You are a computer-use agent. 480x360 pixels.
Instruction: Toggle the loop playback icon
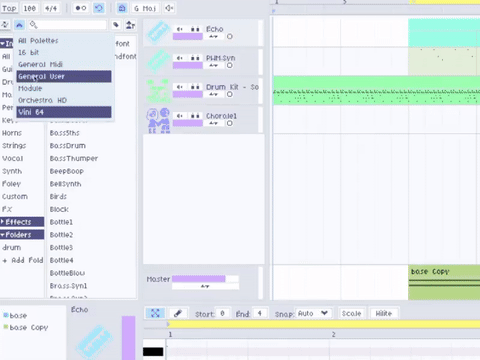pos(99,8)
